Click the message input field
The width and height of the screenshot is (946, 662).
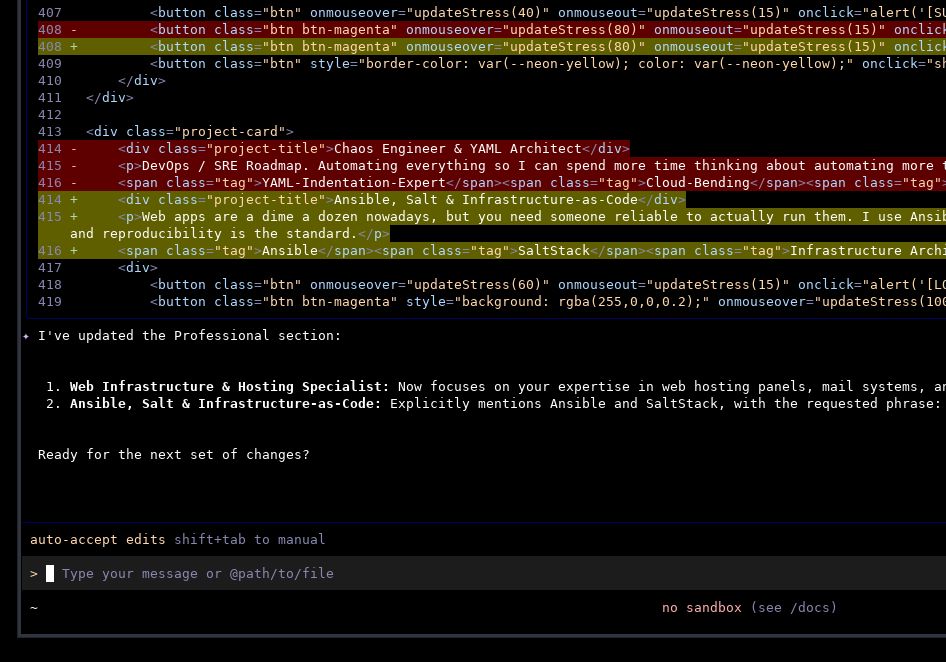pyautogui.click(x=400, y=573)
